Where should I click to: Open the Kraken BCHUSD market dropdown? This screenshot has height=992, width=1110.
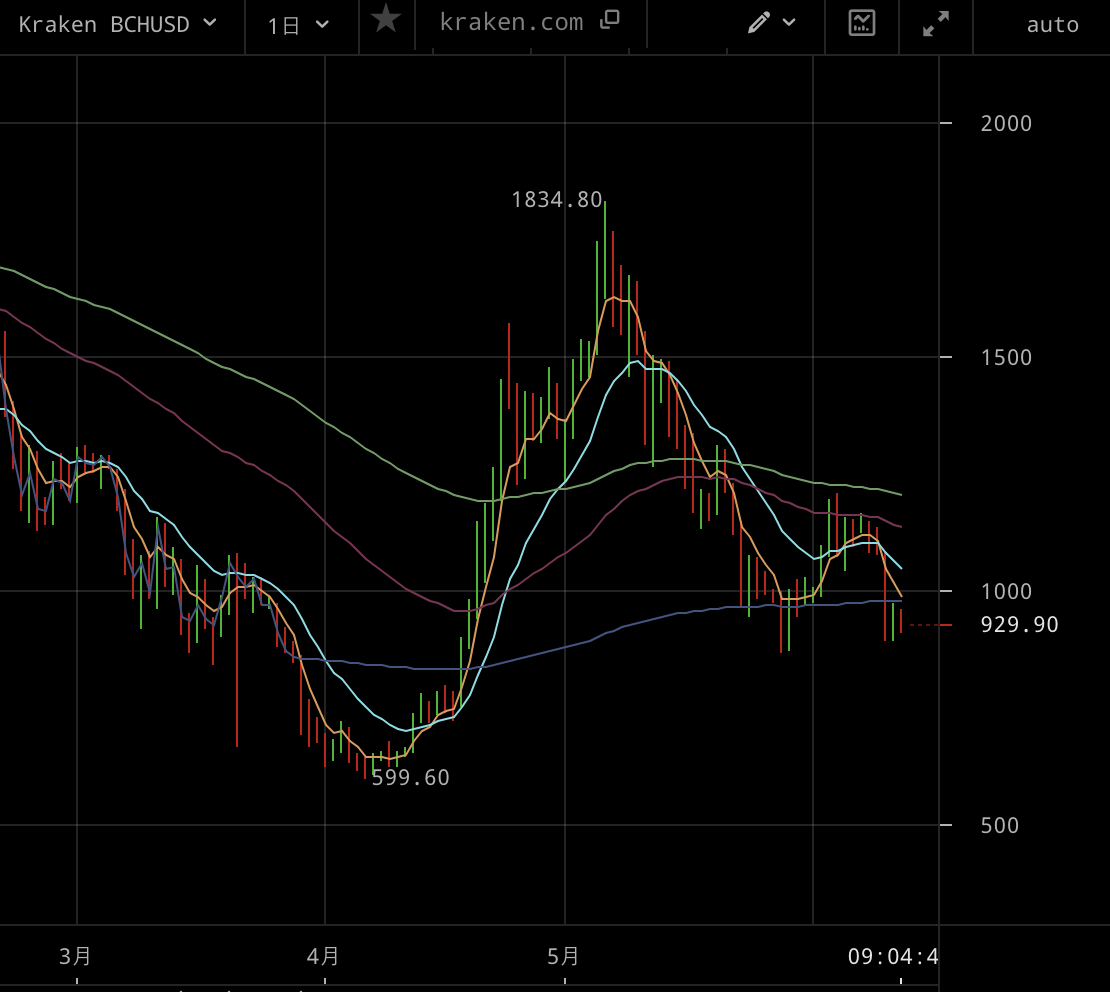[118, 25]
